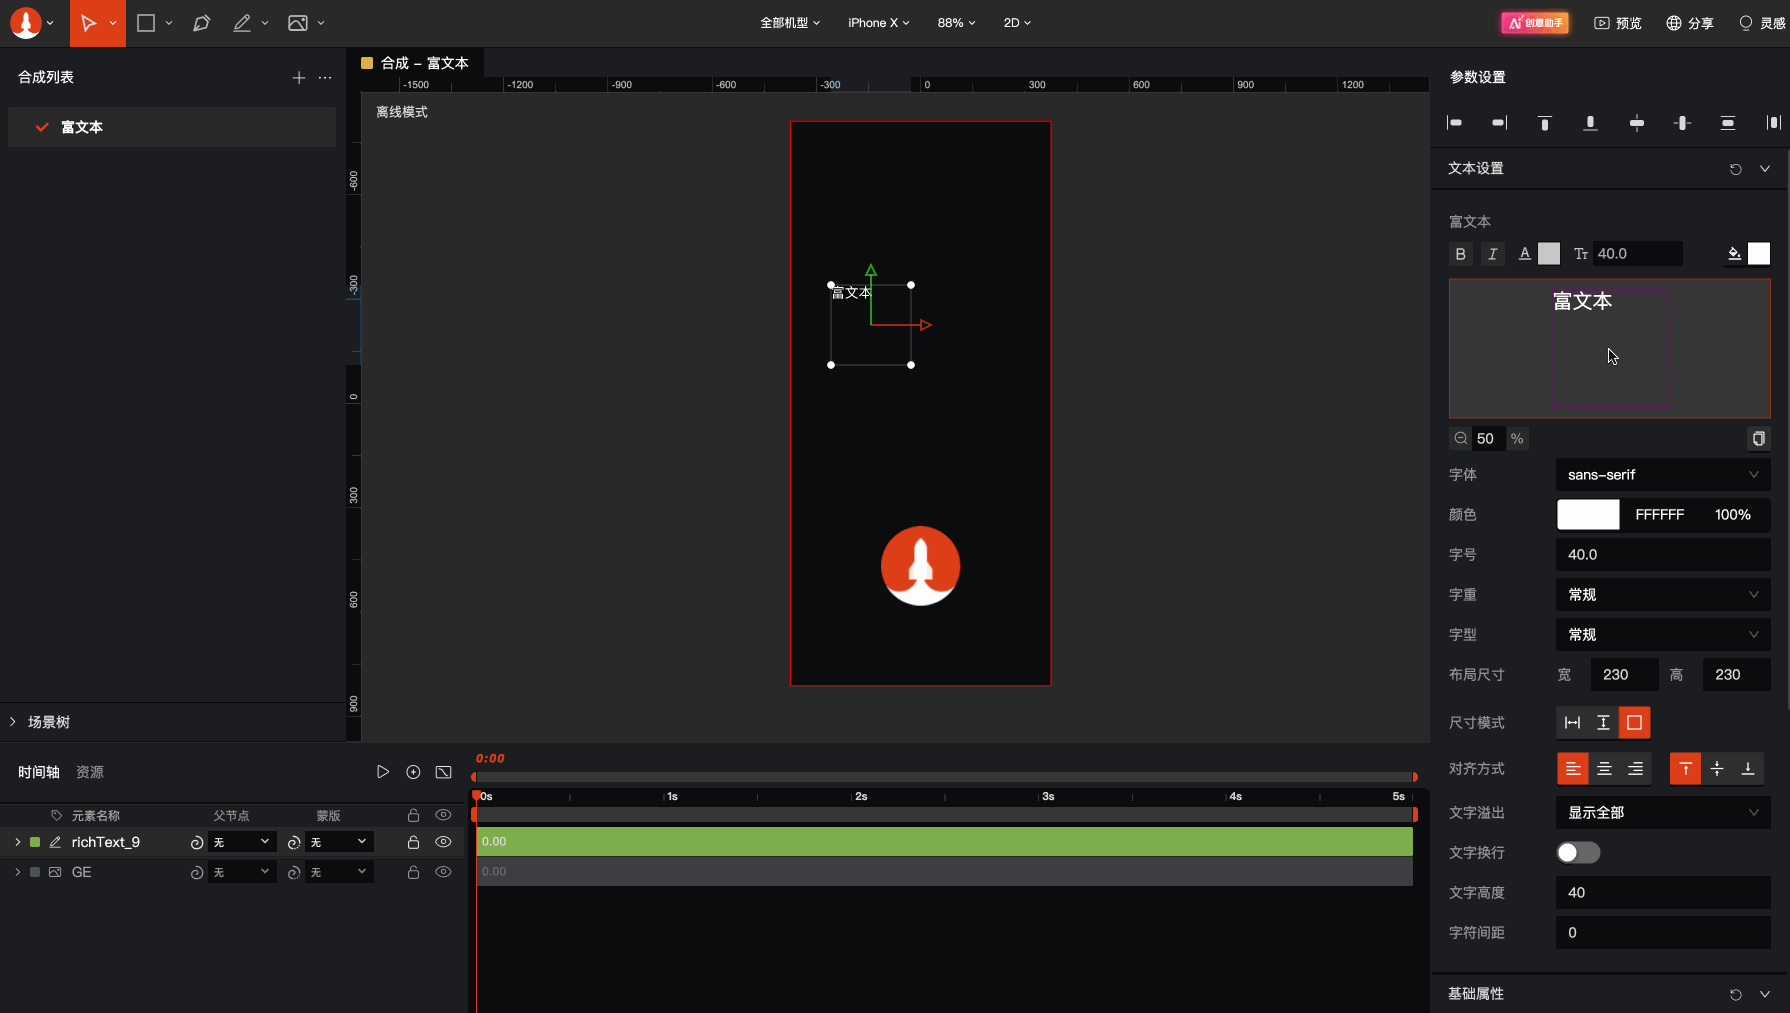Open the timeline curve editor icon
The height and width of the screenshot is (1013, 1790).
444,772
